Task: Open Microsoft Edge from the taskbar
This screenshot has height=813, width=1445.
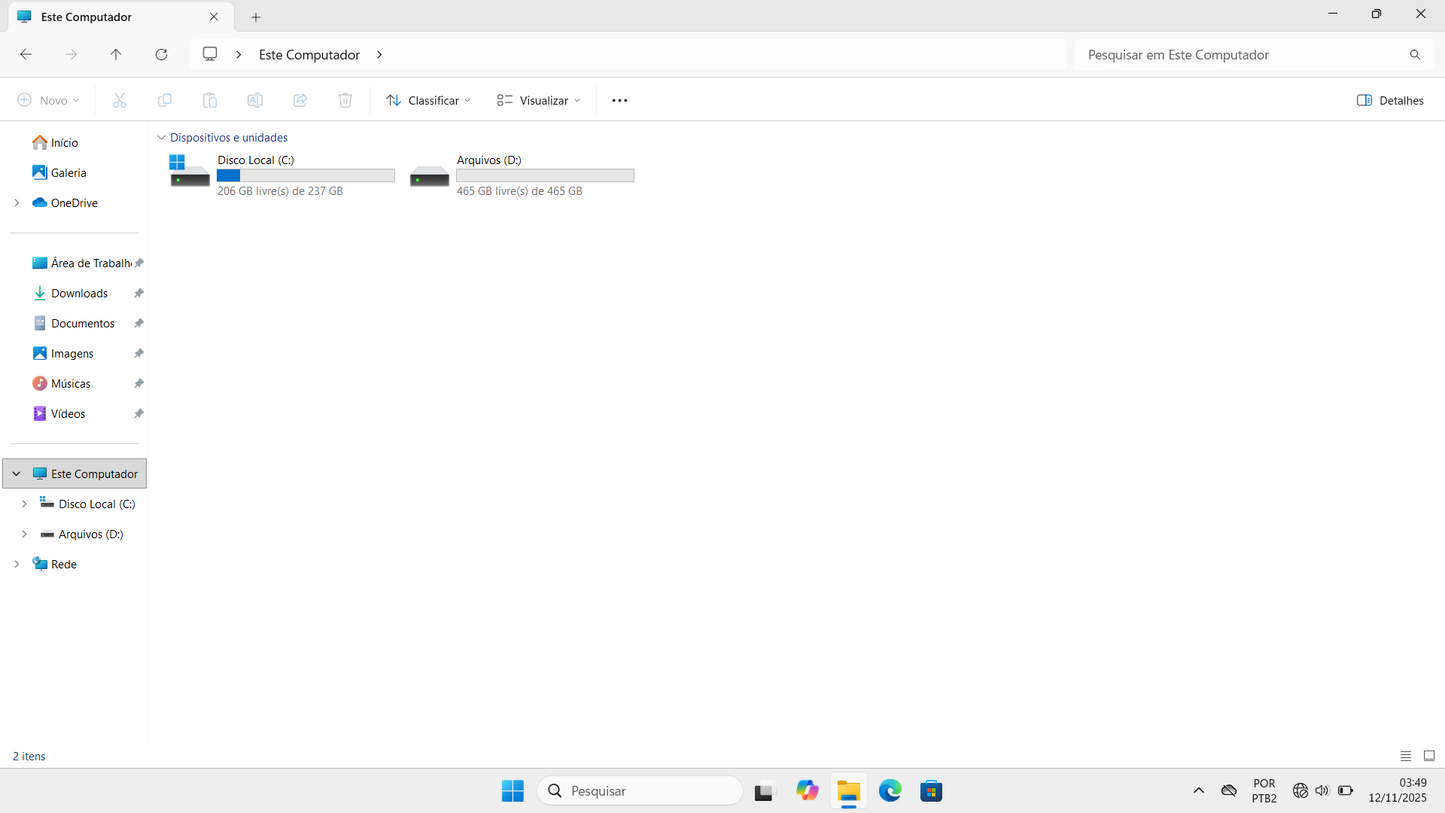Action: [x=889, y=790]
